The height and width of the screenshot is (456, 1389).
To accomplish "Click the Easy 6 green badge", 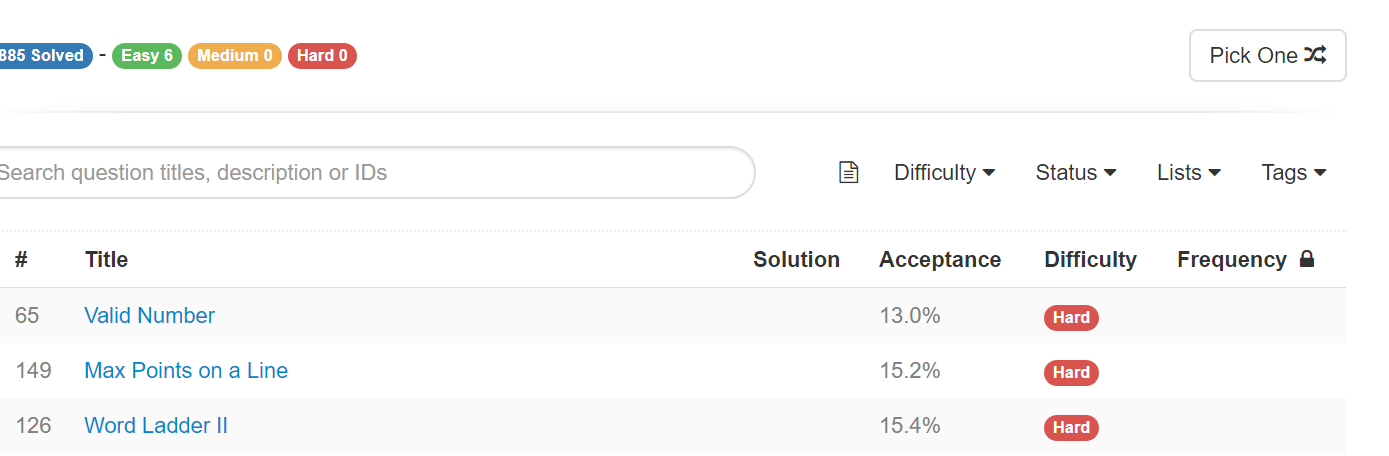I will (147, 56).
